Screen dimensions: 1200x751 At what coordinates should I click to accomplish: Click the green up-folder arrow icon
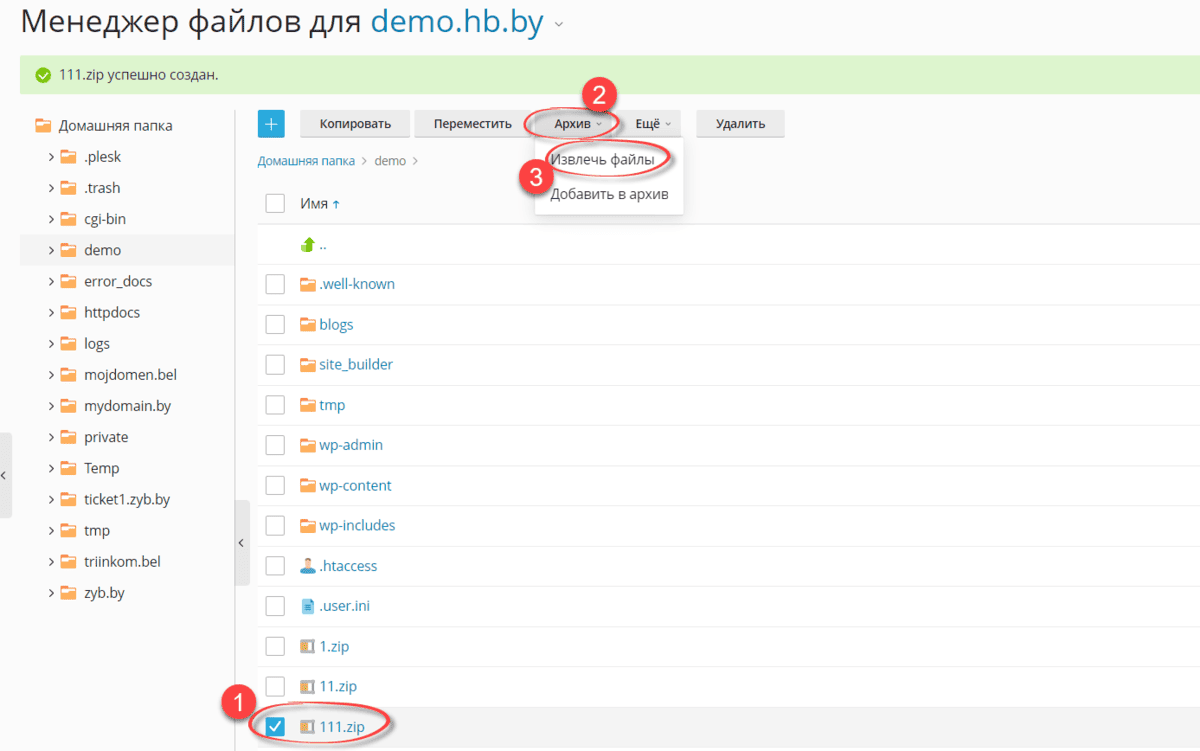308,244
